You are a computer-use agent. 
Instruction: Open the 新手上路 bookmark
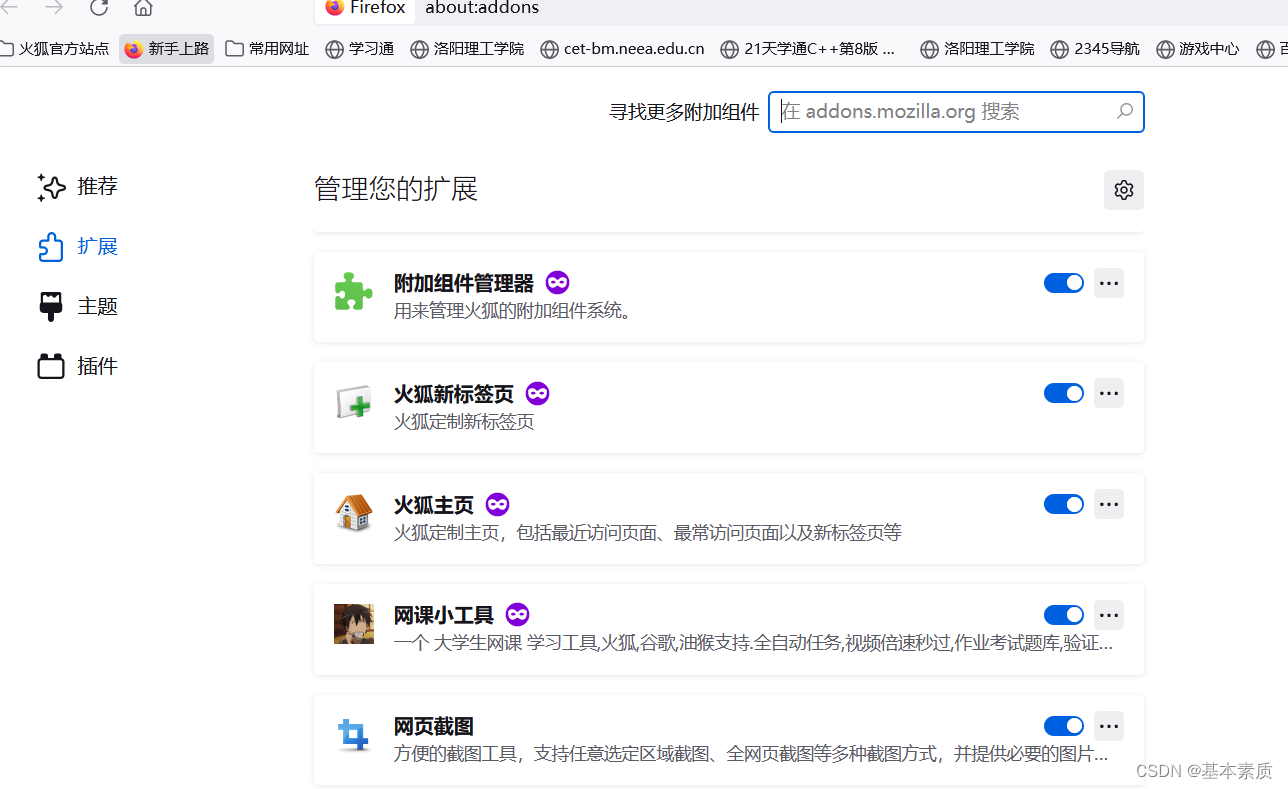[167, 49]
